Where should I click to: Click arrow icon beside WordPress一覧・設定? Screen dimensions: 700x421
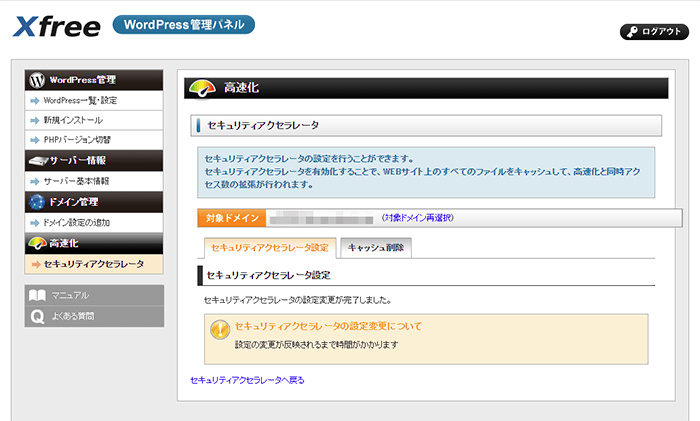35,101
